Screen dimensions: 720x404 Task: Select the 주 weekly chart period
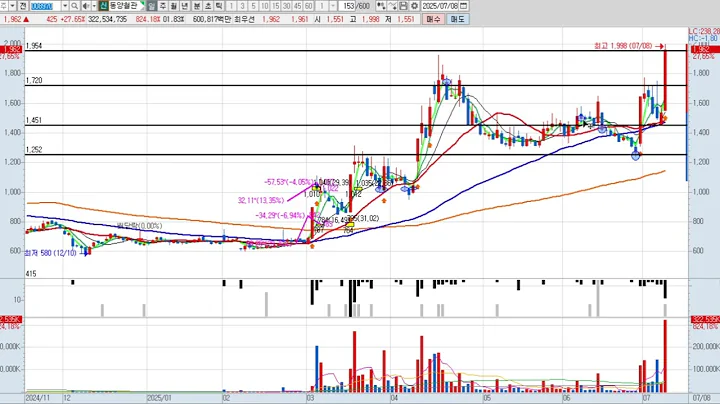[x=163, y=6]
